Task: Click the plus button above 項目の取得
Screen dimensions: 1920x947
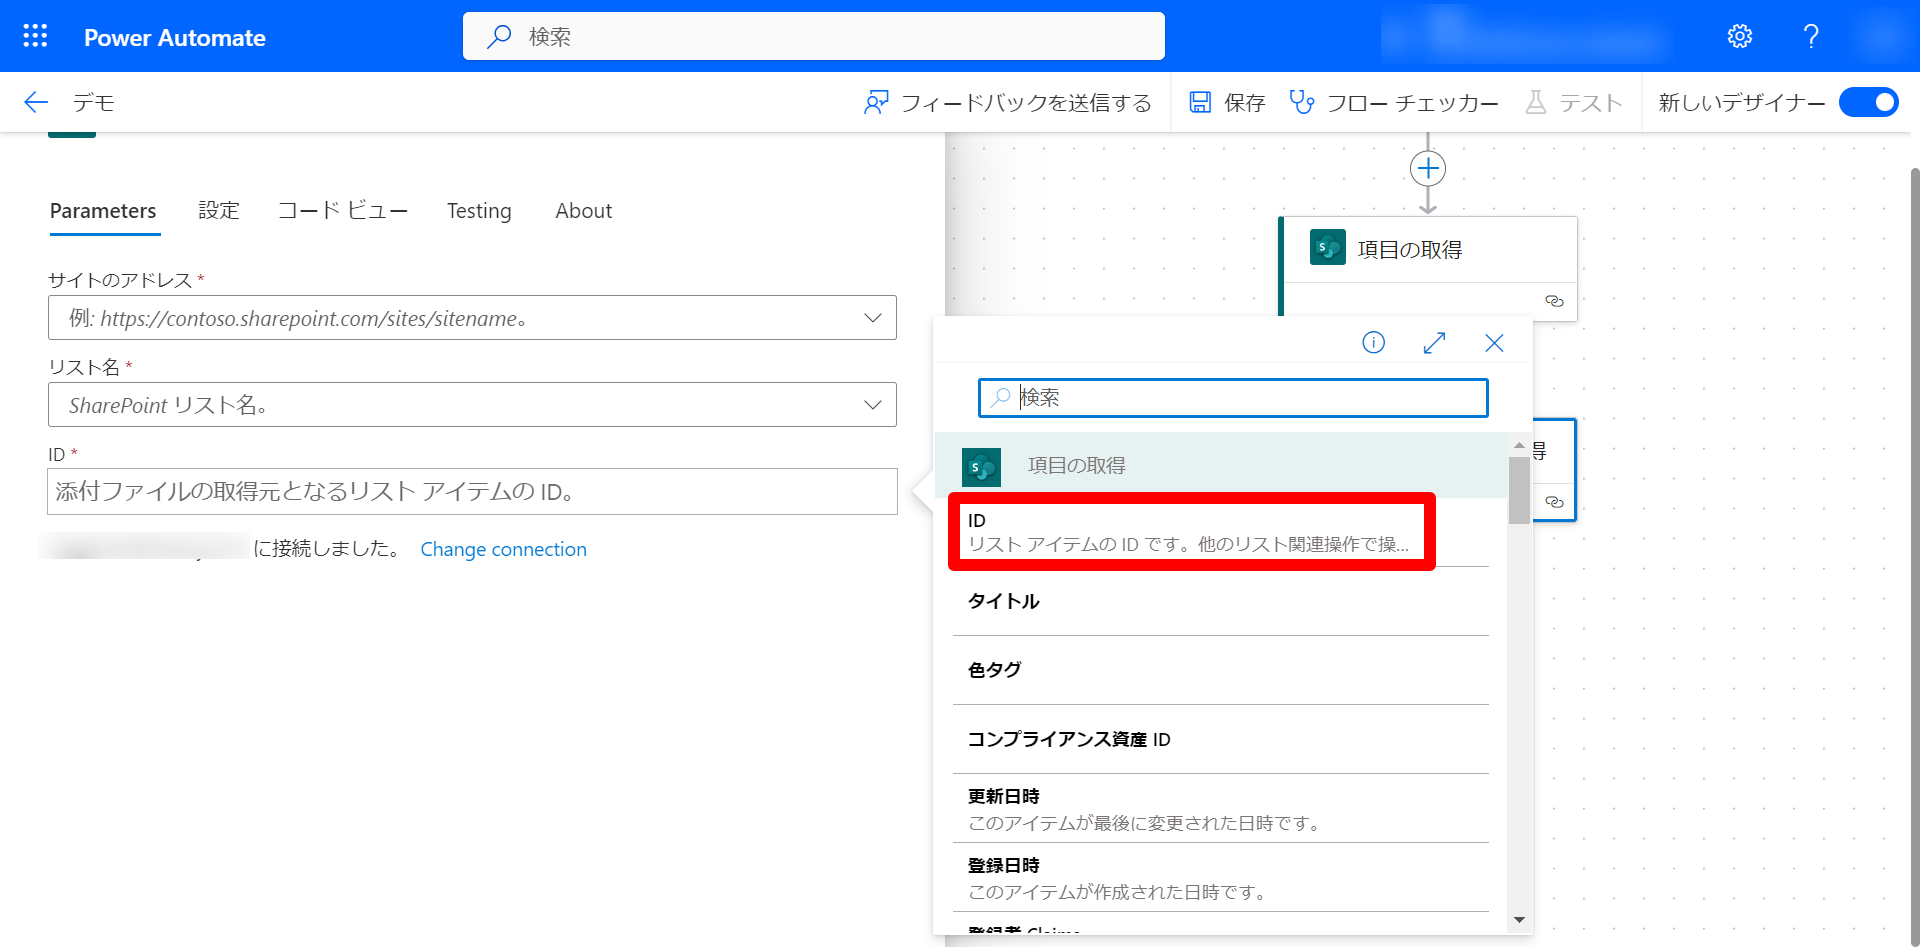Action: (x=1427, y=167)
